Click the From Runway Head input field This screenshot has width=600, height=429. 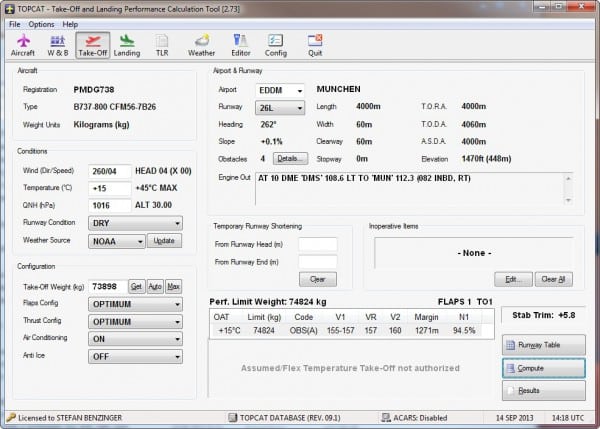tap(317, 244)
